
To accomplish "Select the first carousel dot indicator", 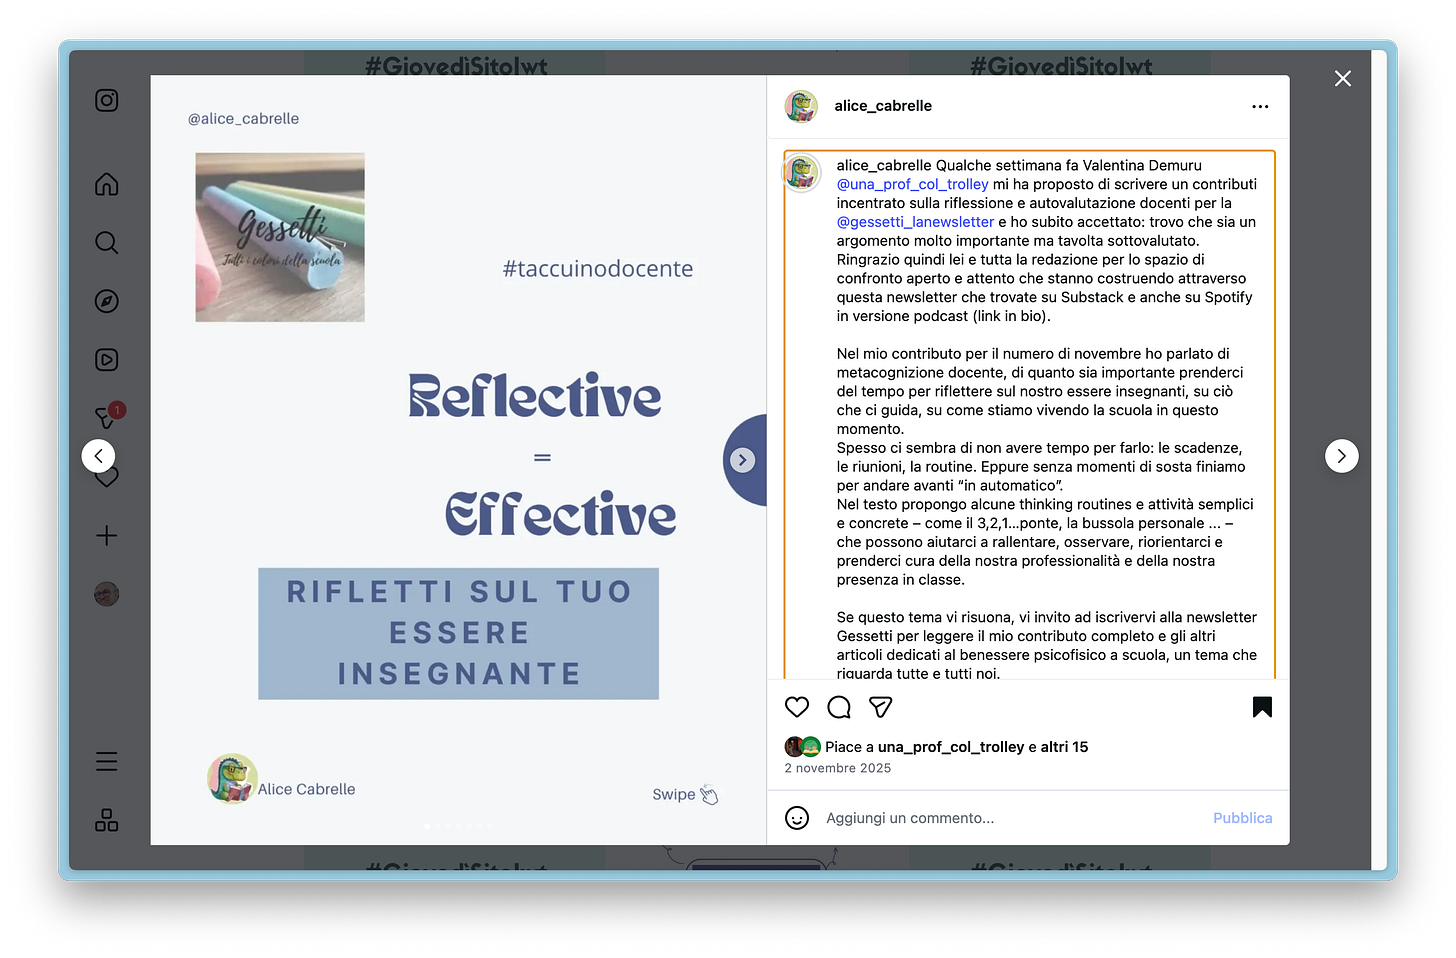I will tap(427, 826).
